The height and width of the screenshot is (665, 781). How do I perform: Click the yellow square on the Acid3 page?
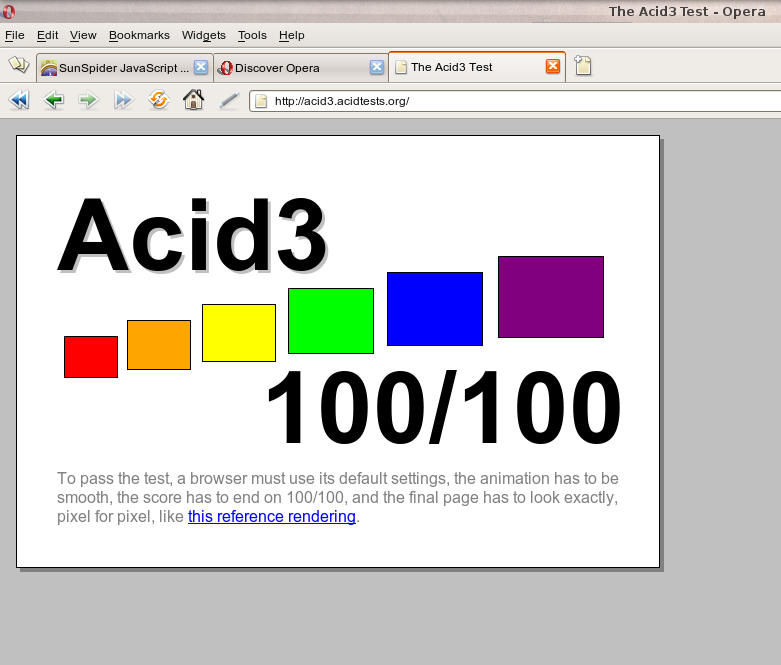click(239, 333)
